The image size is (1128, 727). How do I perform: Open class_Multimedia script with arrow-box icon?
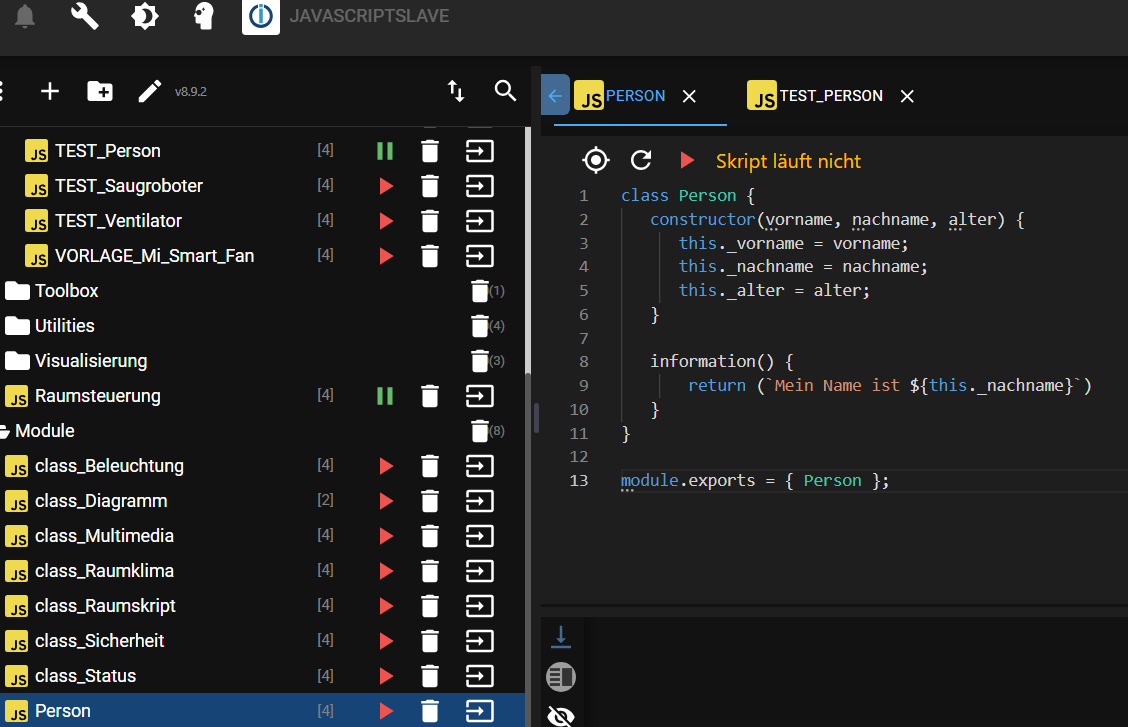pos(481,536)
